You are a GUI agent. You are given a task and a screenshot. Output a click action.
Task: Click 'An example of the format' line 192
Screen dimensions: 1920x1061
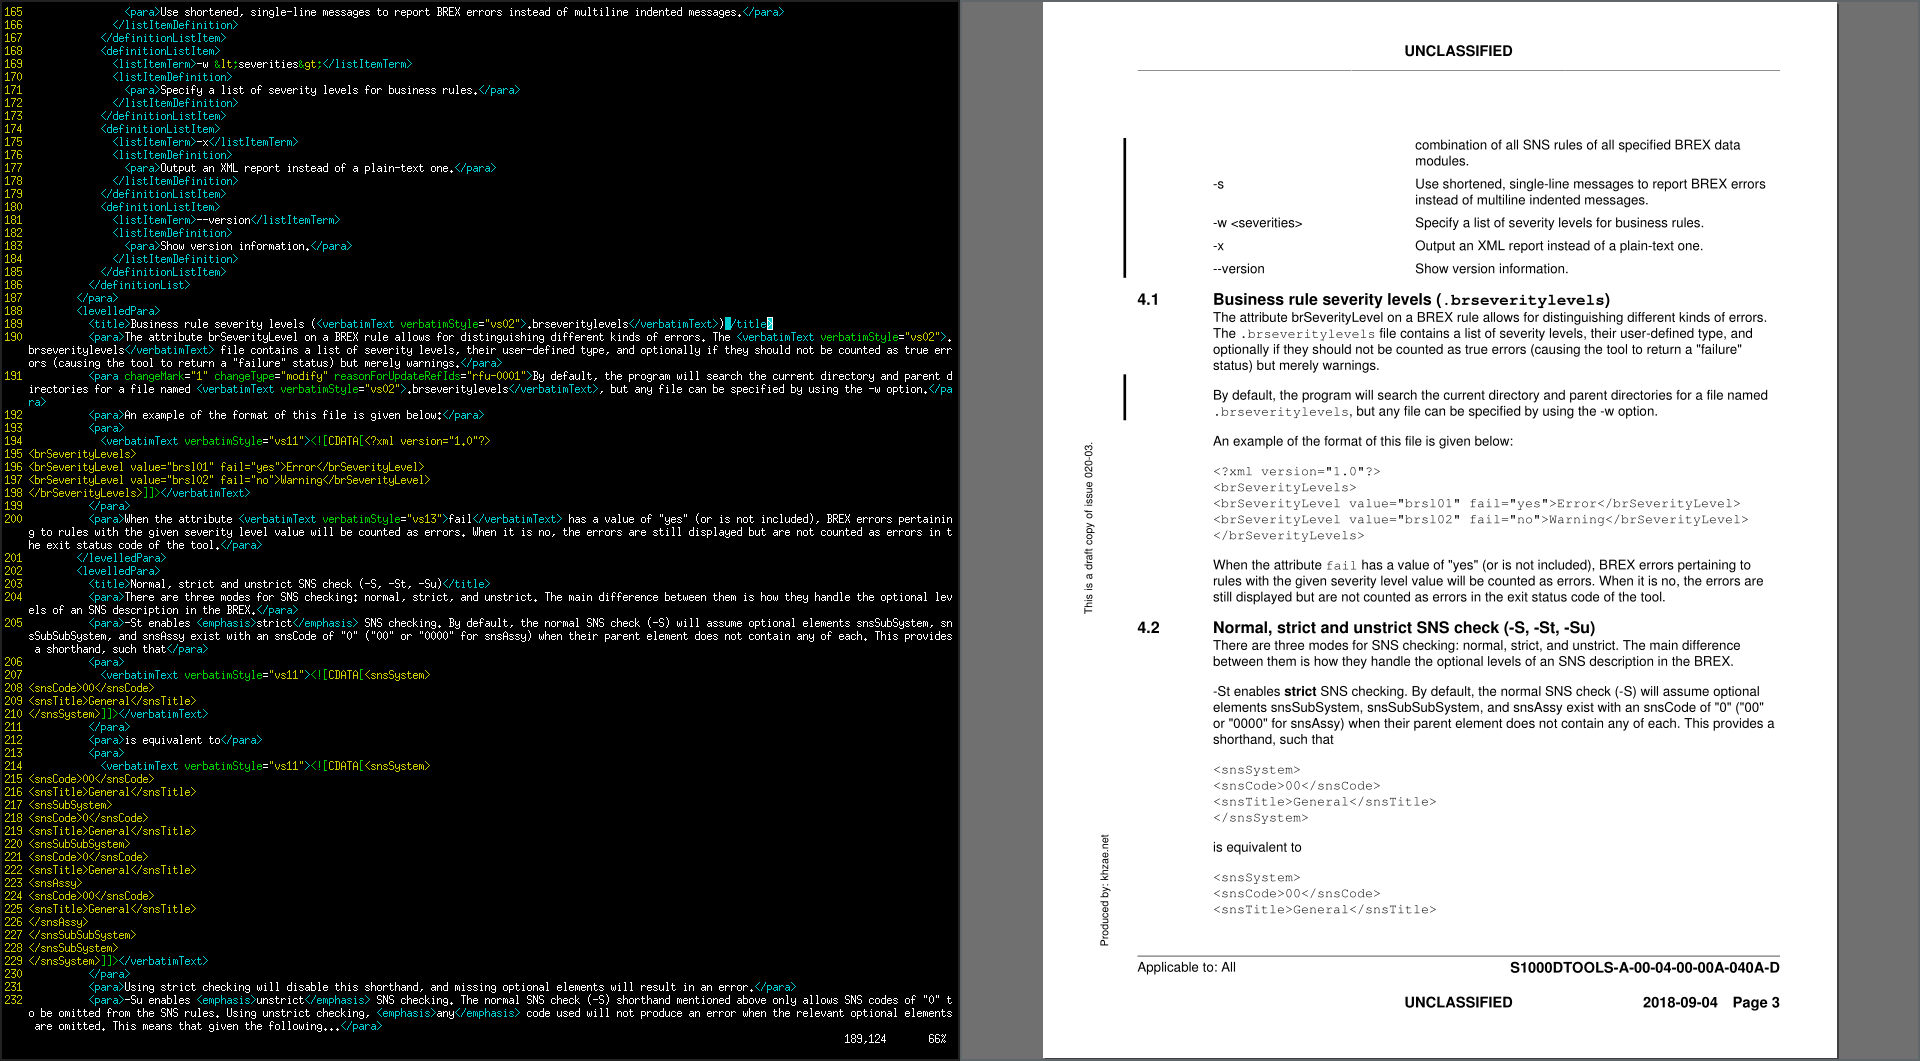pyautogui.click(x=286, y=415)
